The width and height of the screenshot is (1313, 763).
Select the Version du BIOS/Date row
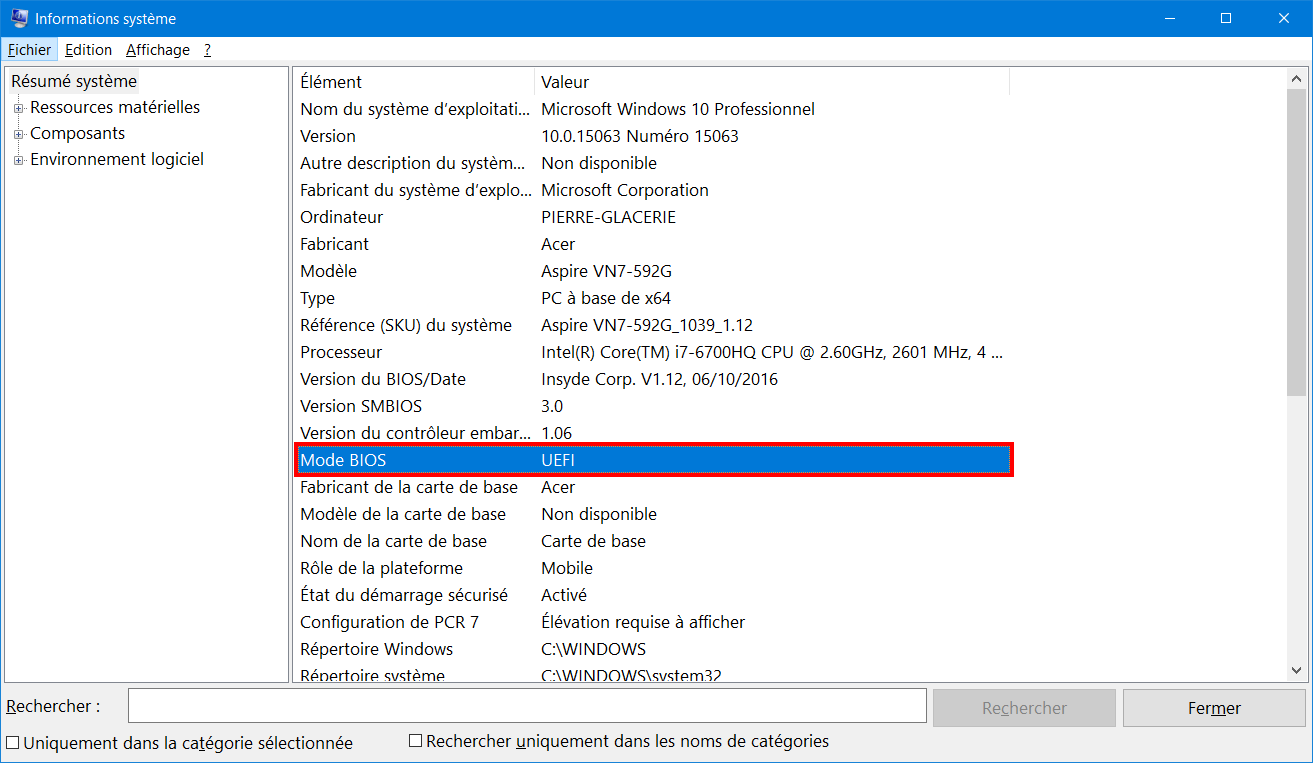pos(652,379)
